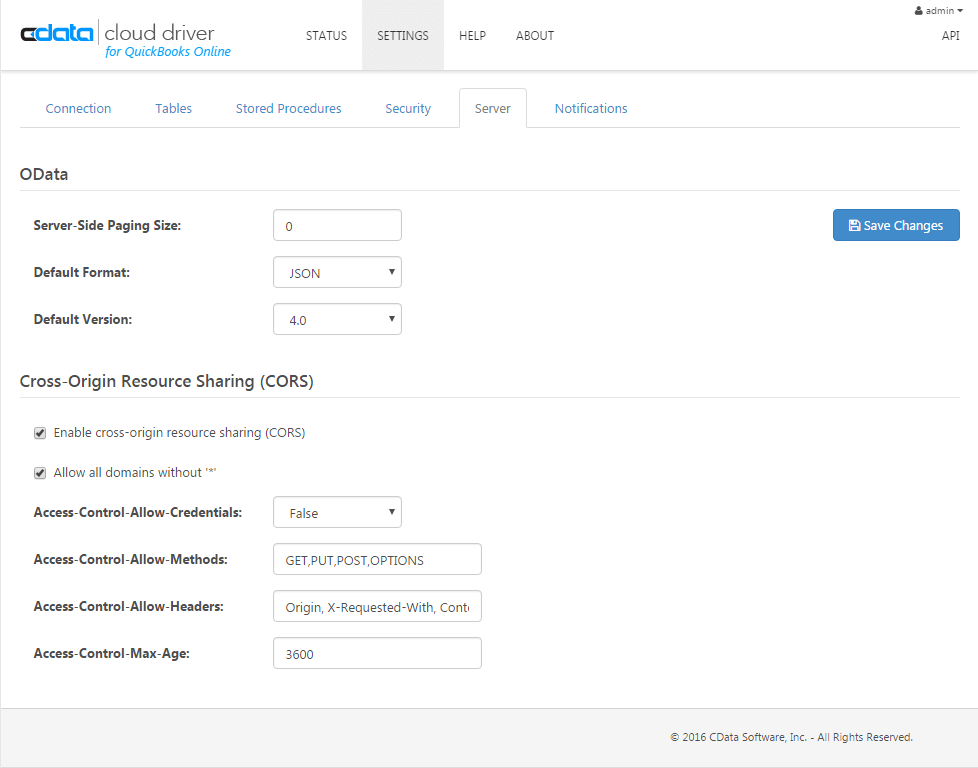Click the Server-Side Paging Size field
Viewport: 978px width, 768px height.
[x=337, y=225]
